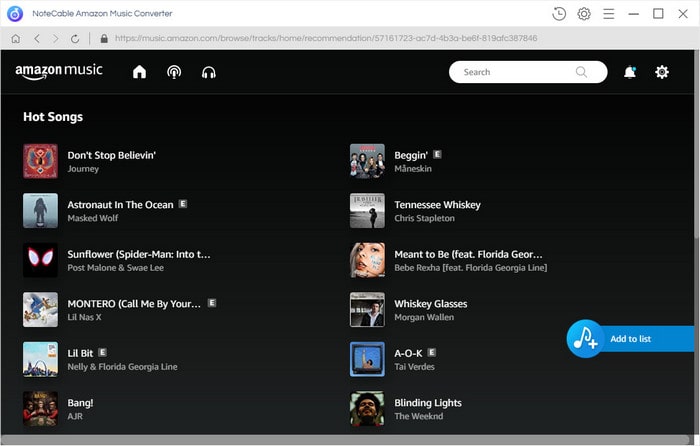The image size is (700, 446).
Task: Select song title Bang!
Action: click(80, 403)
